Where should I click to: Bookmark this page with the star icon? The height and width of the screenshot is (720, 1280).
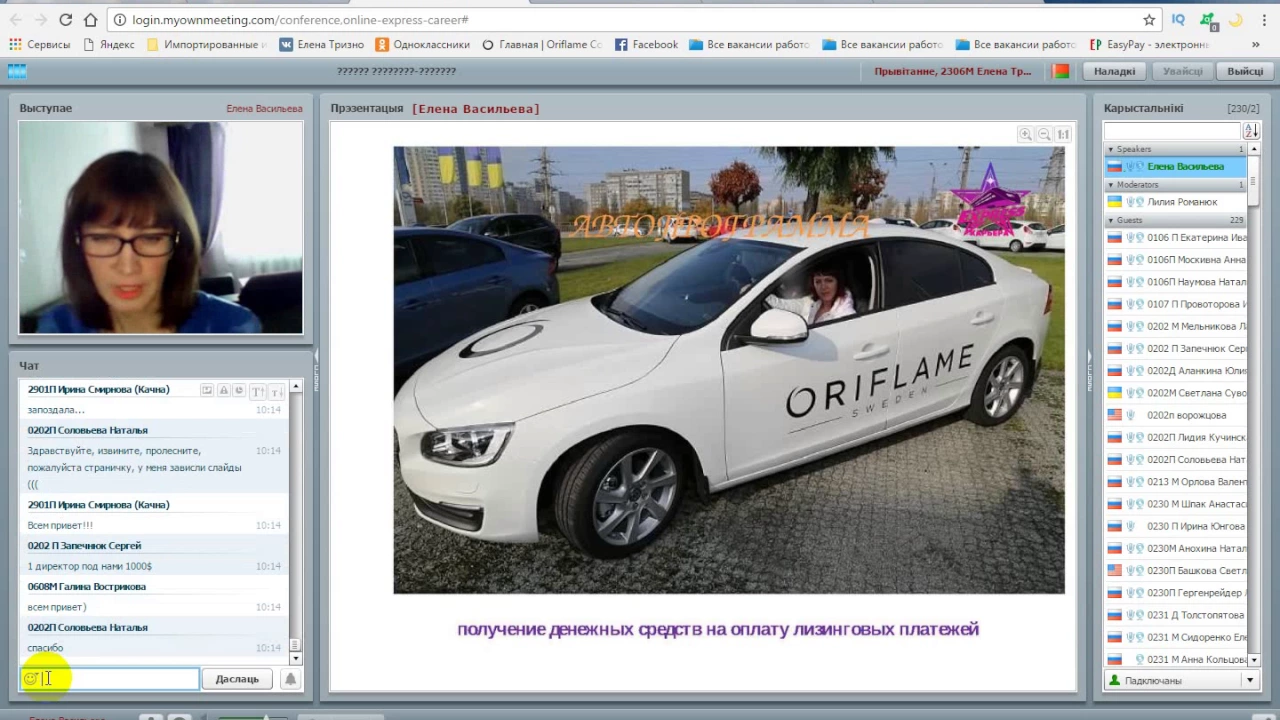pyautogui.click(x=1149, y=20)
